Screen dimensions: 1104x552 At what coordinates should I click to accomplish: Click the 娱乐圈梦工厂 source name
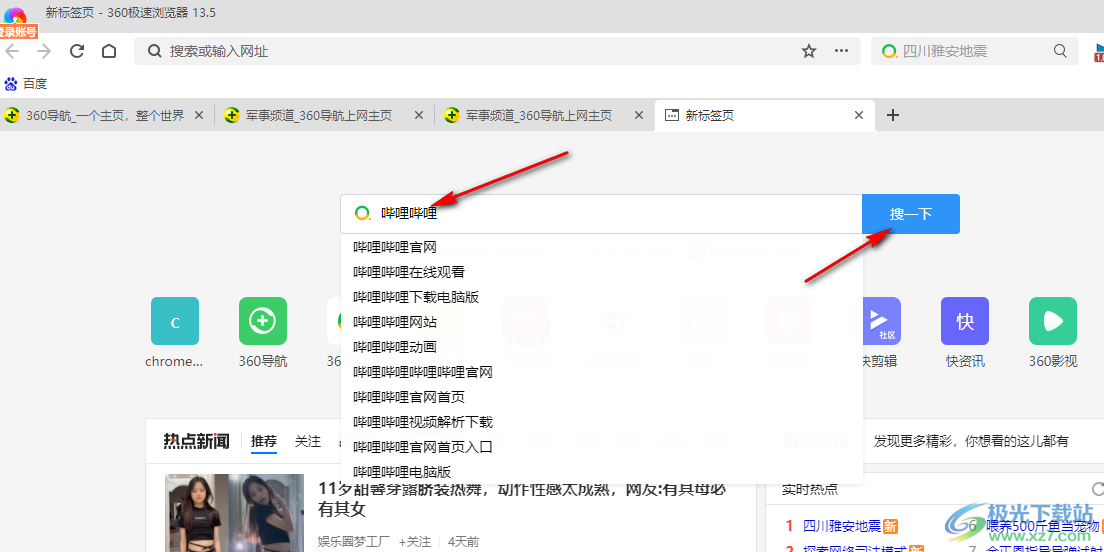(354, 542)
